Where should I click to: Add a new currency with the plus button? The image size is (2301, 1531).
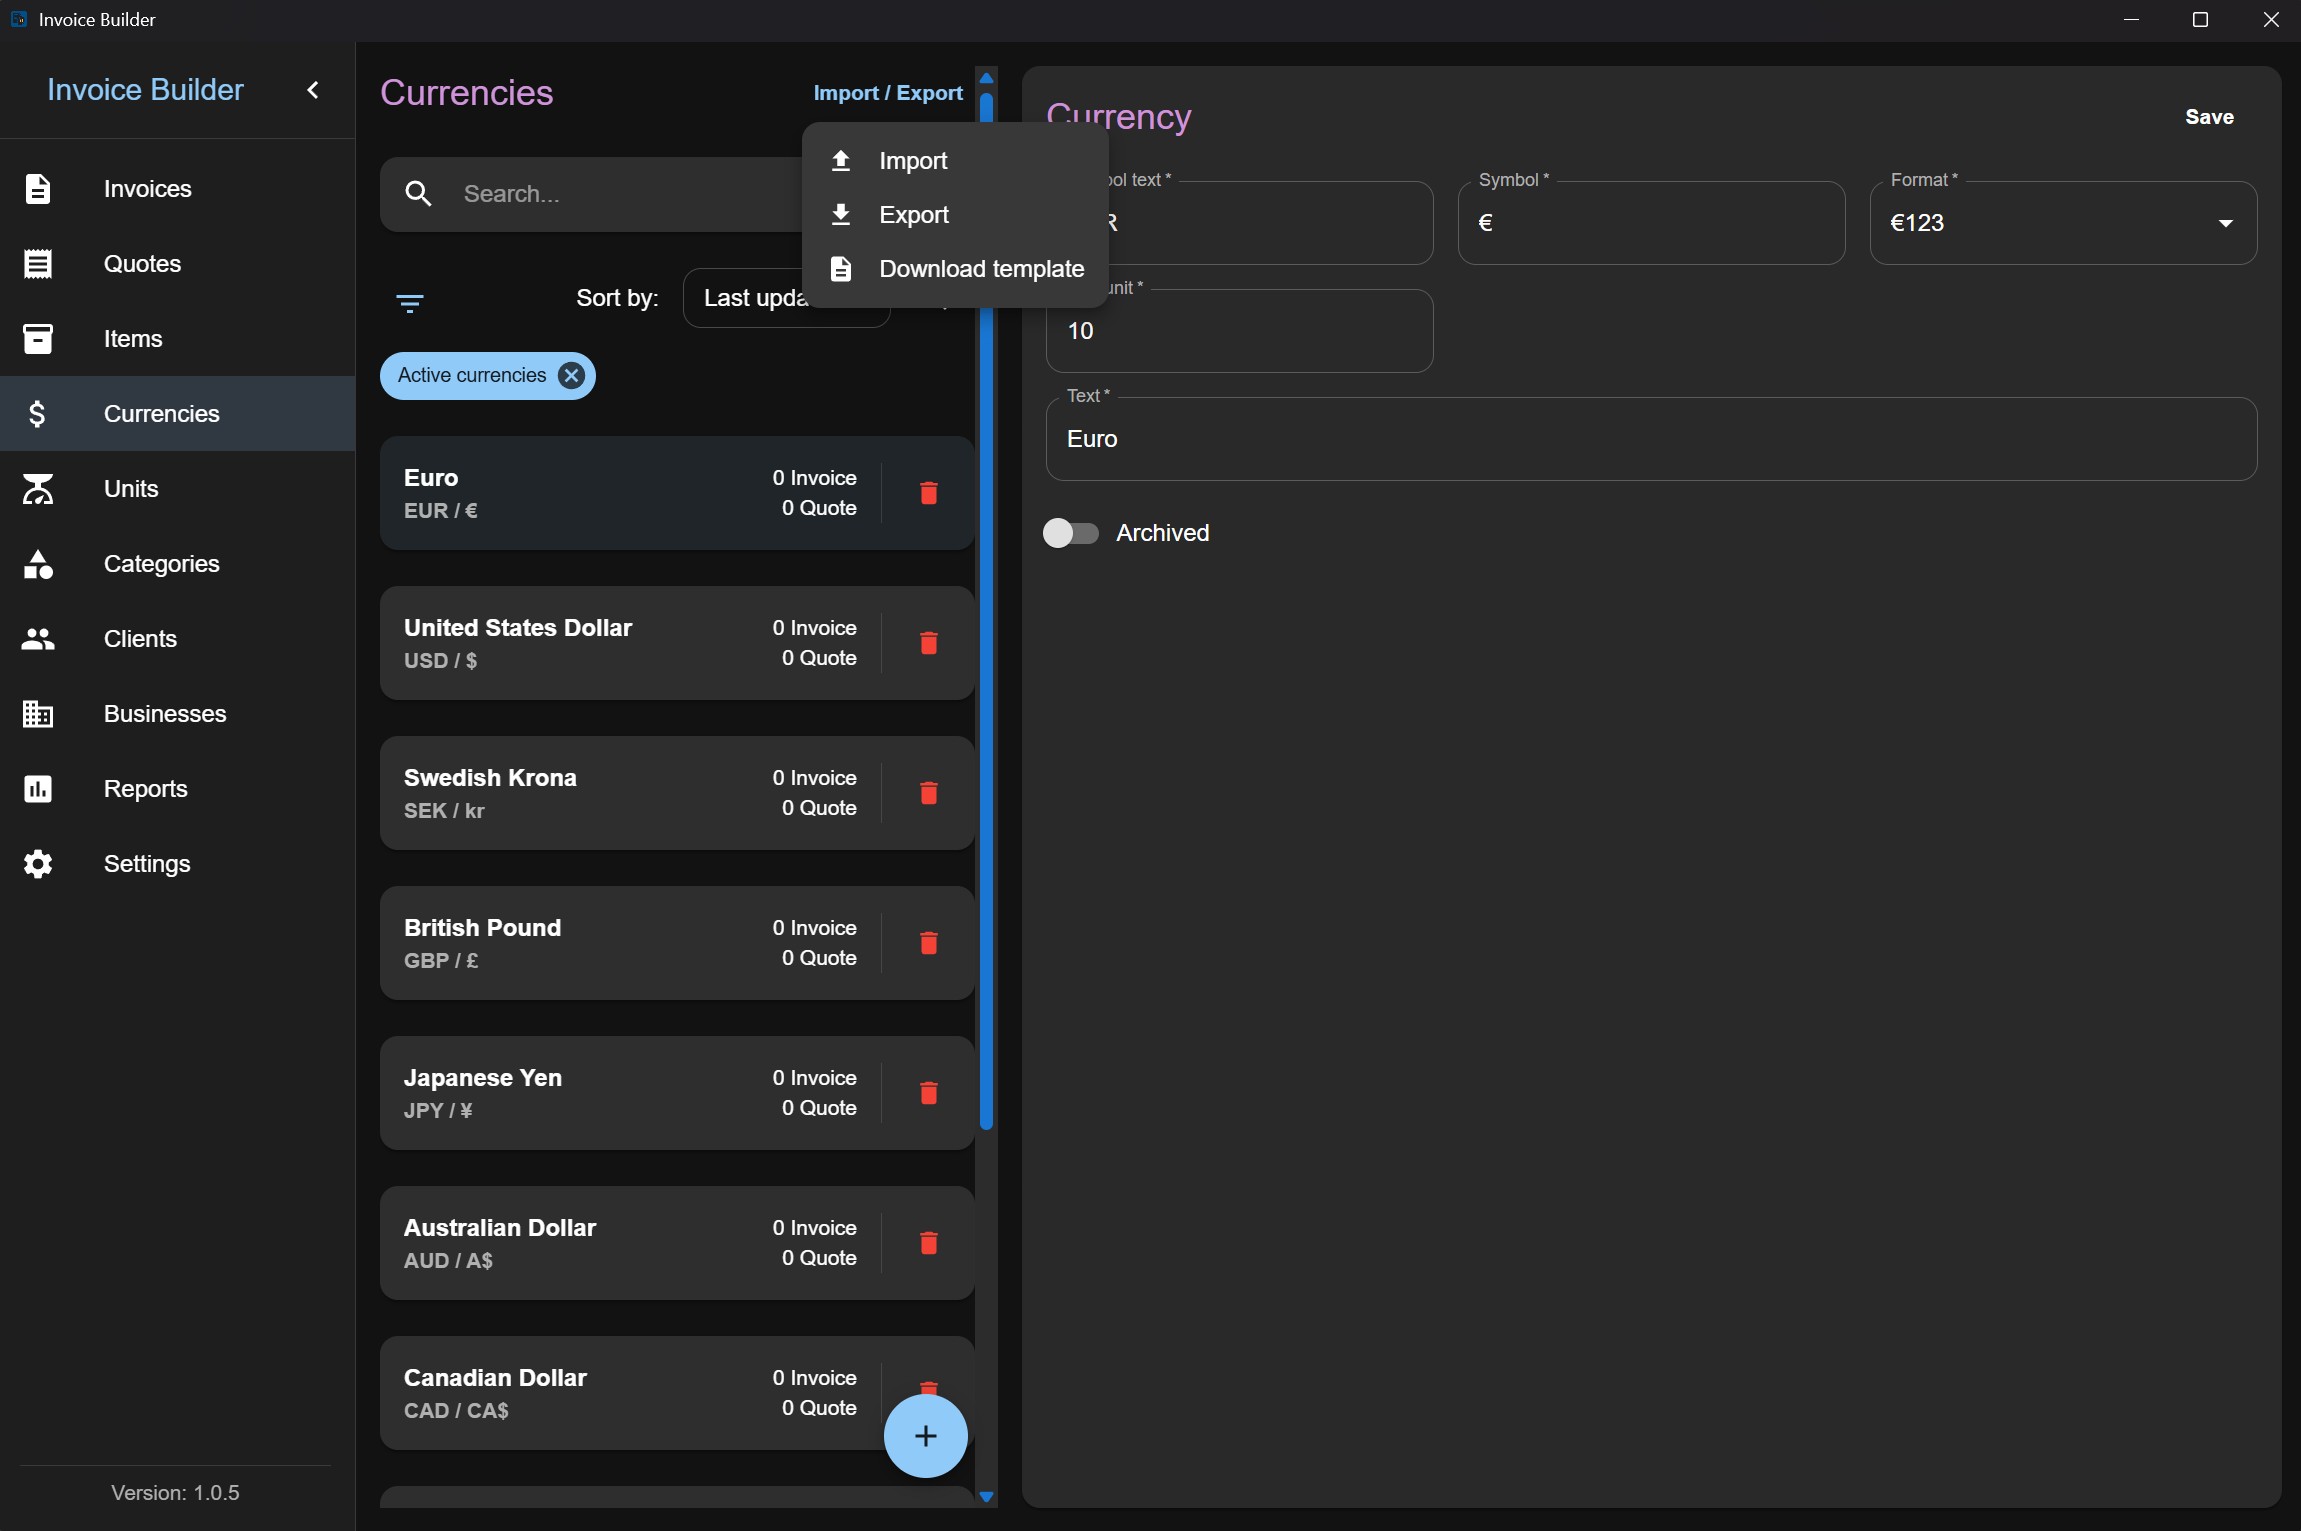point(926,1436)
